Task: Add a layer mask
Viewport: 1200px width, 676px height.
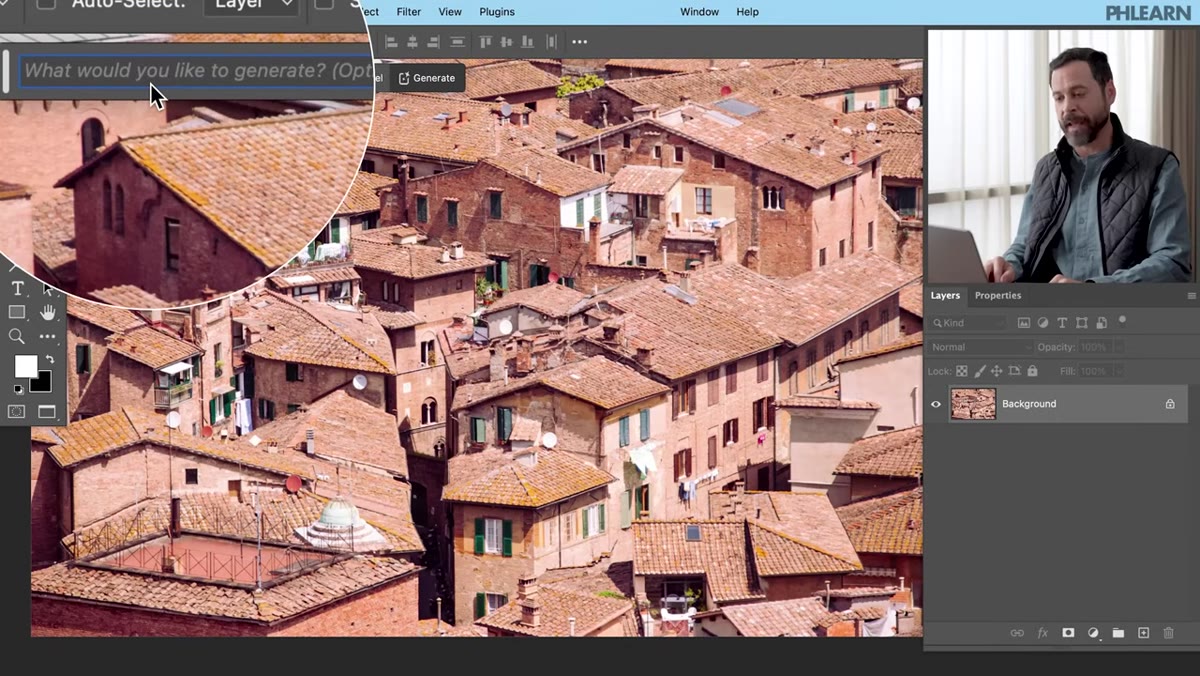Action: pyautogui.click(x=1068, y=633)
